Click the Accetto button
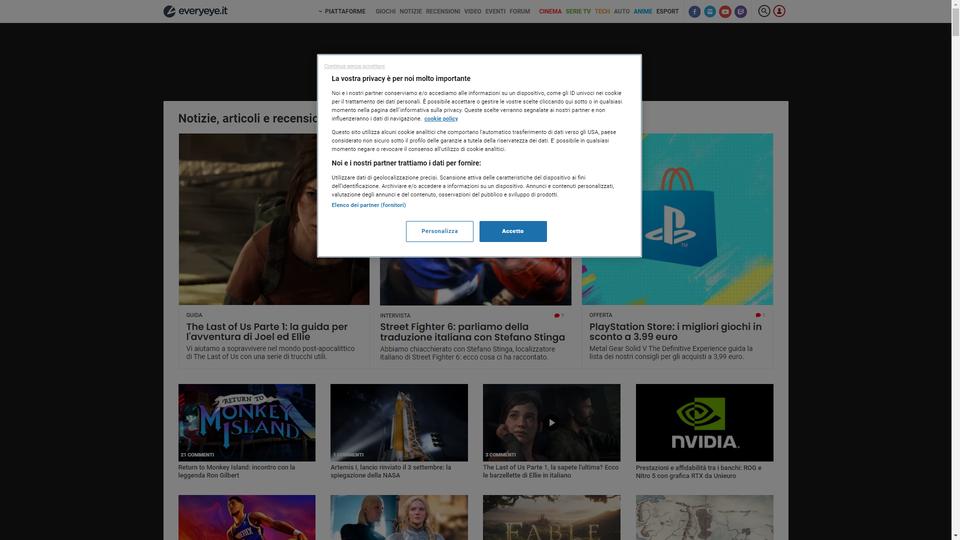960x540 pixels. [513, 231]
